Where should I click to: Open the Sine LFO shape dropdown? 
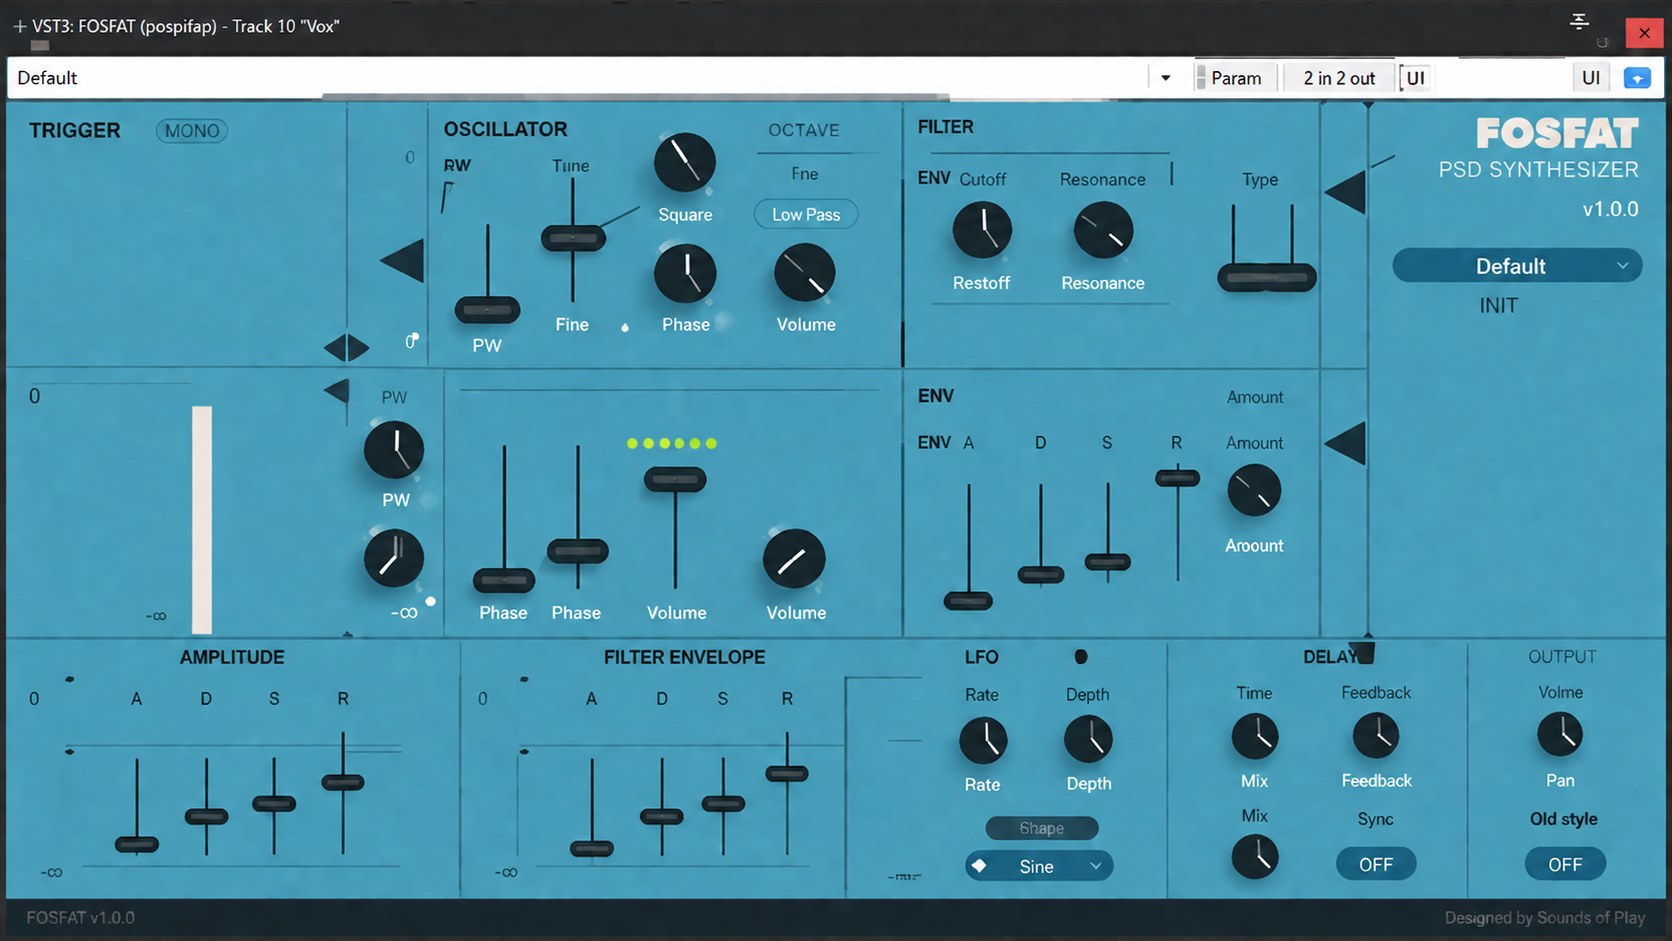pyautogui.click(x=1039, y=866)
